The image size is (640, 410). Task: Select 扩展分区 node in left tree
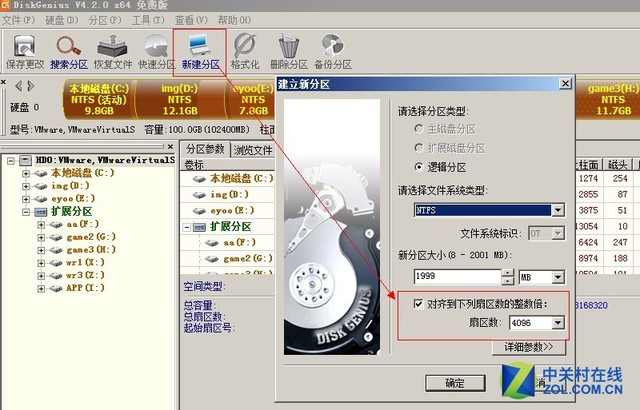(71, 211)
